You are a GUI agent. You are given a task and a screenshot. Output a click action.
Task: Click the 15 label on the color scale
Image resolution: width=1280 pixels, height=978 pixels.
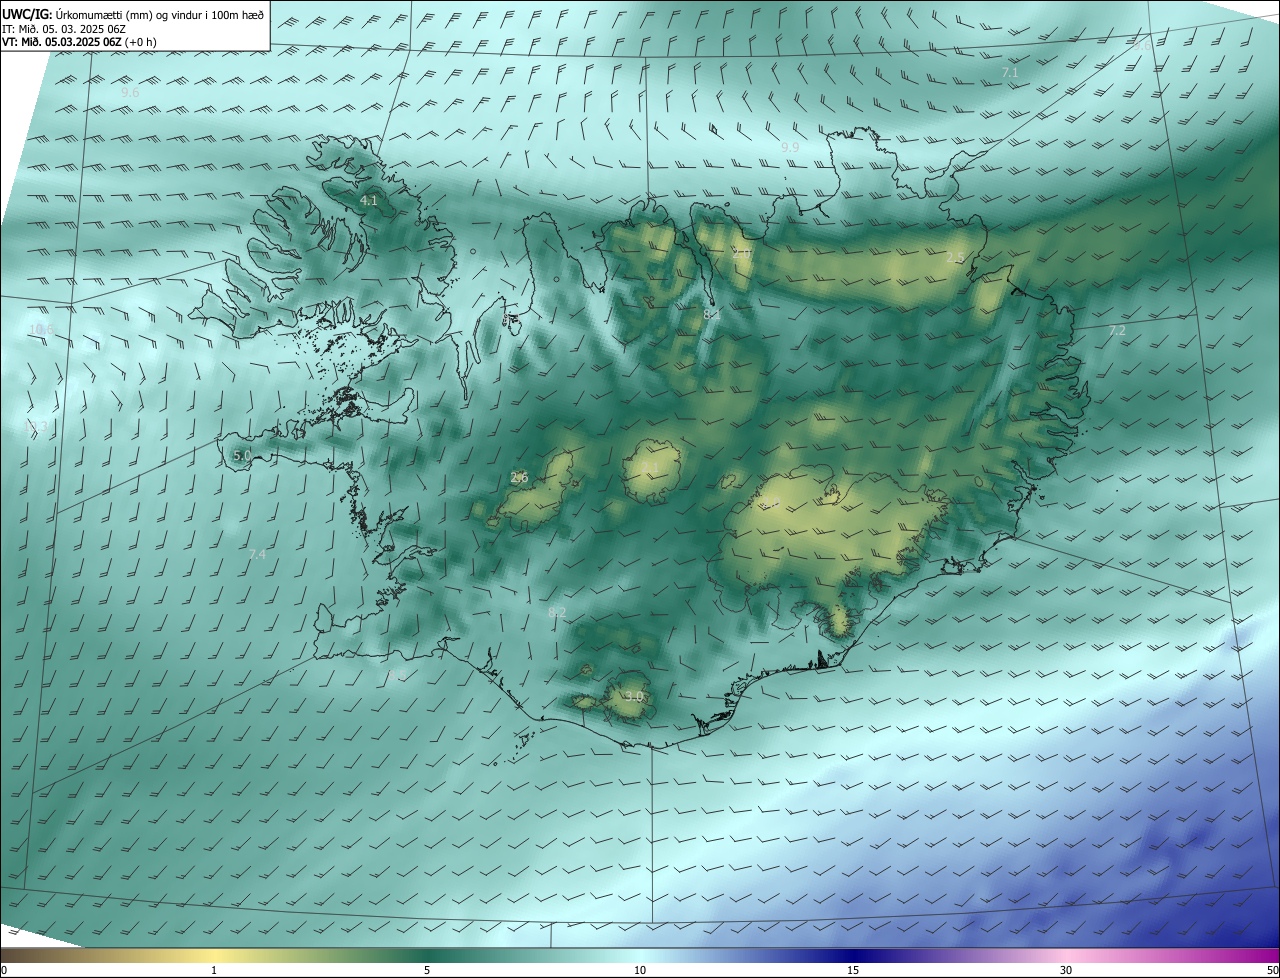(853, 970)
